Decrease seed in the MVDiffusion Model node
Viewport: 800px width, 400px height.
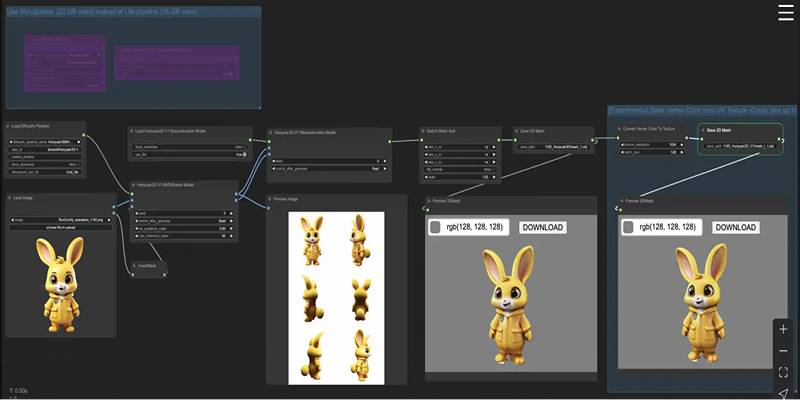point(137,213)
